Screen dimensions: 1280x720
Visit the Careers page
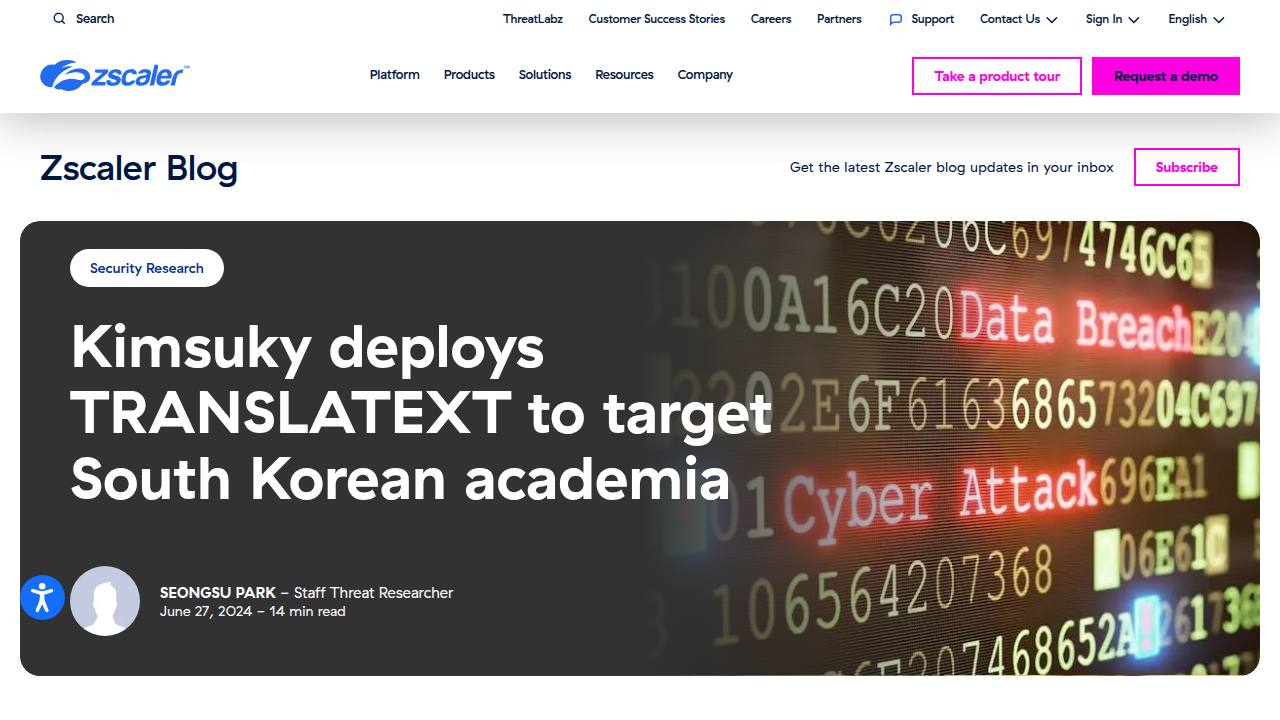click(x=771, y=19)
